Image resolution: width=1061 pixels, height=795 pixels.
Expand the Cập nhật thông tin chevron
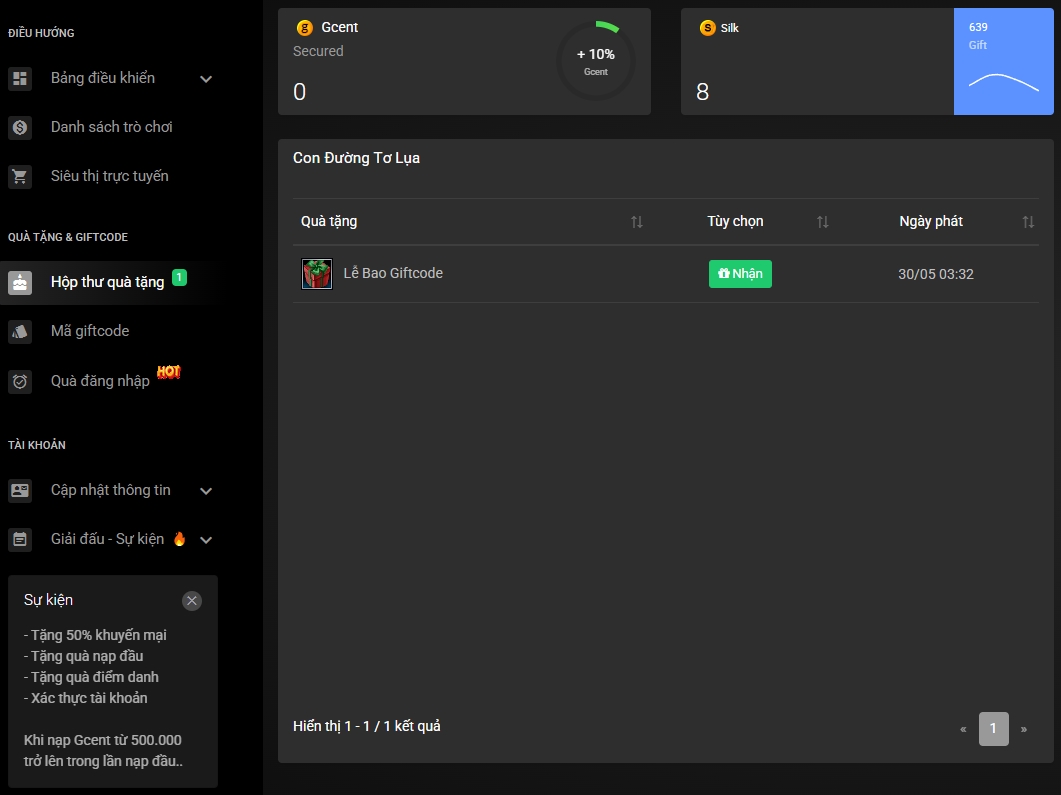(206, 491)
